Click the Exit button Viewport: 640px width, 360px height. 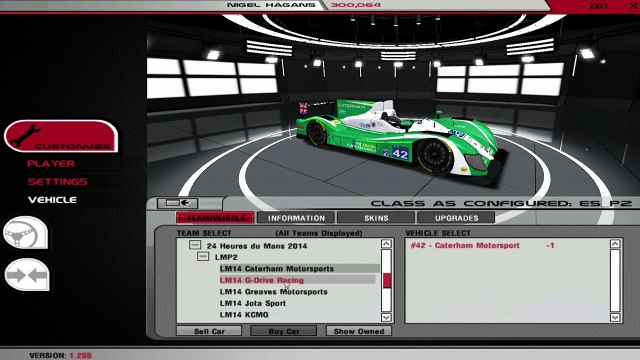coord(599,6)
